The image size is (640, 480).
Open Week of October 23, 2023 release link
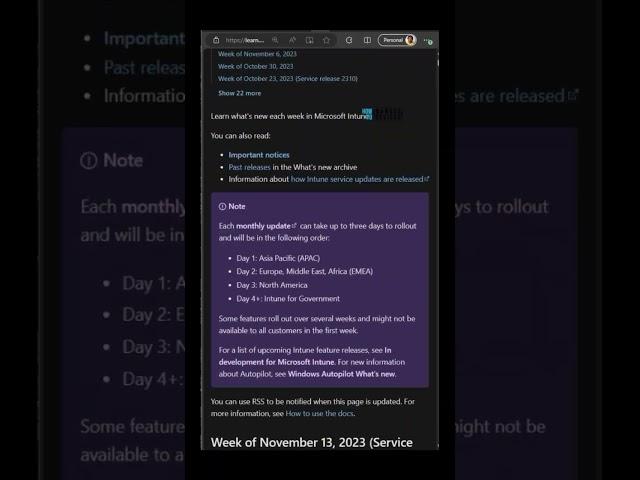[x=288, y=78]
